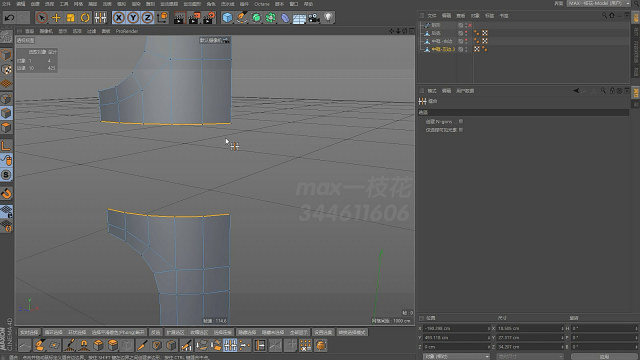This screenshot has height=360, width=640.
Task: Open the ProRender viewport menu
Action: [127, 31]
